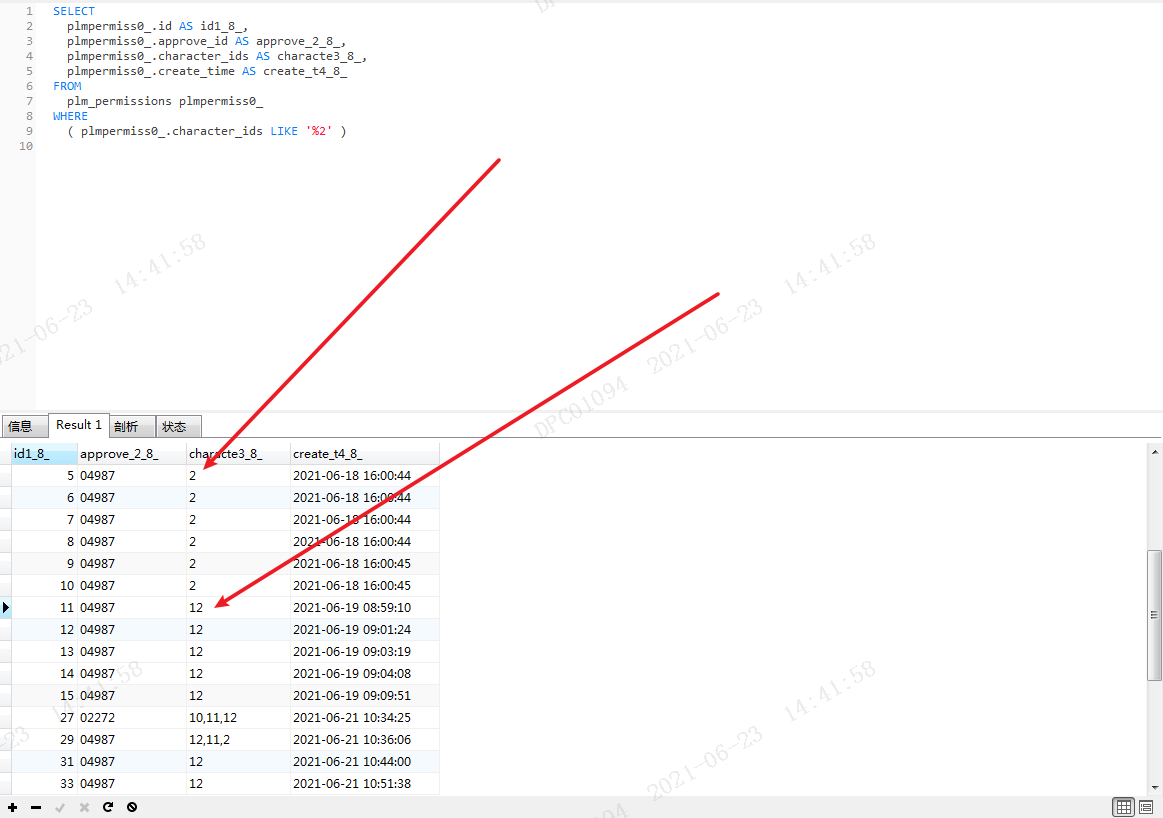Click the approve_2_8_ column header
Image resolution: width=1163 pixels, height=818 pixels.
(x=132, y=454)
